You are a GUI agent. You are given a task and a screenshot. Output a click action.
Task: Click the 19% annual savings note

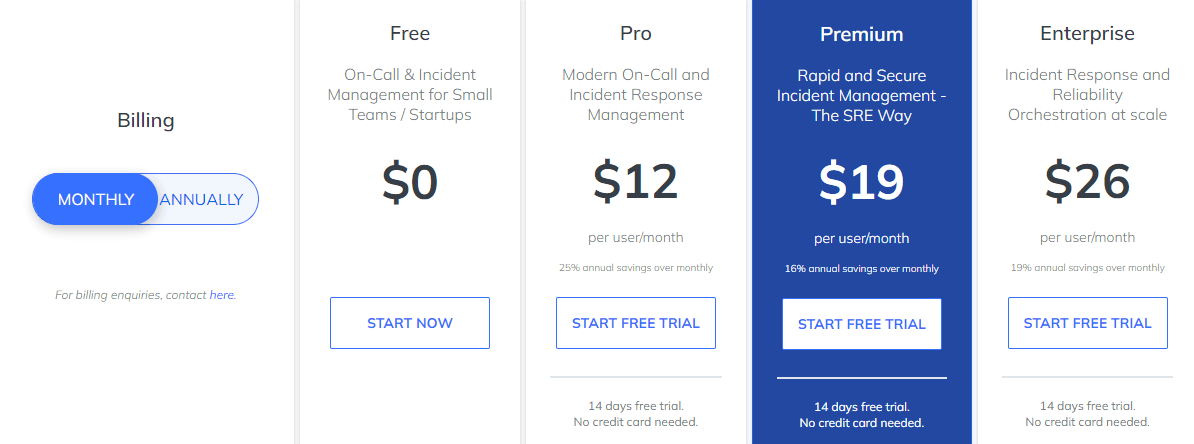click(x=1087, y=267)
